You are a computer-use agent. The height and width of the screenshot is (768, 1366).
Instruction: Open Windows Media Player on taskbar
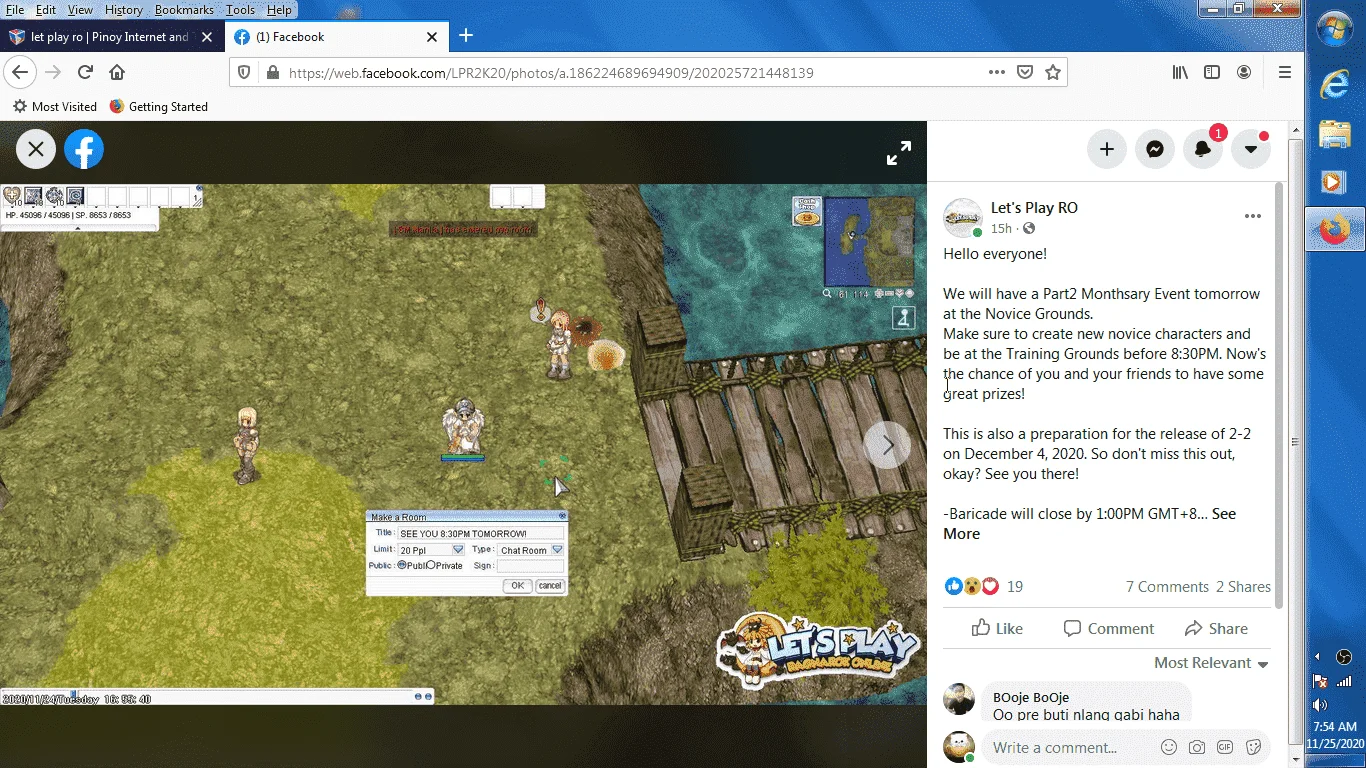pos(1335,182)
